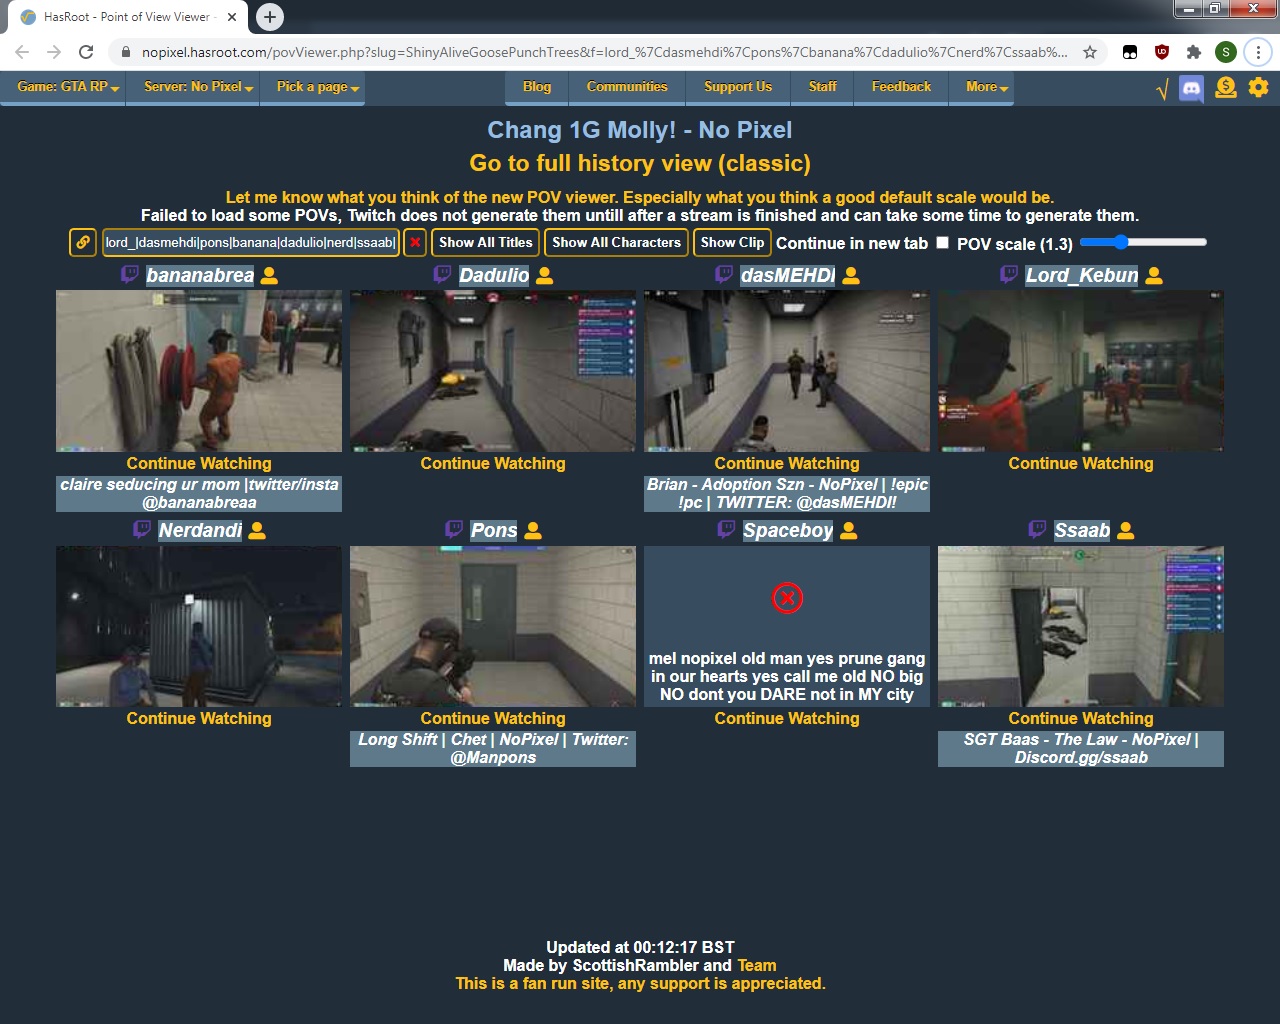Click the Lord_Kebun streamer name link

click(1082, 275)
